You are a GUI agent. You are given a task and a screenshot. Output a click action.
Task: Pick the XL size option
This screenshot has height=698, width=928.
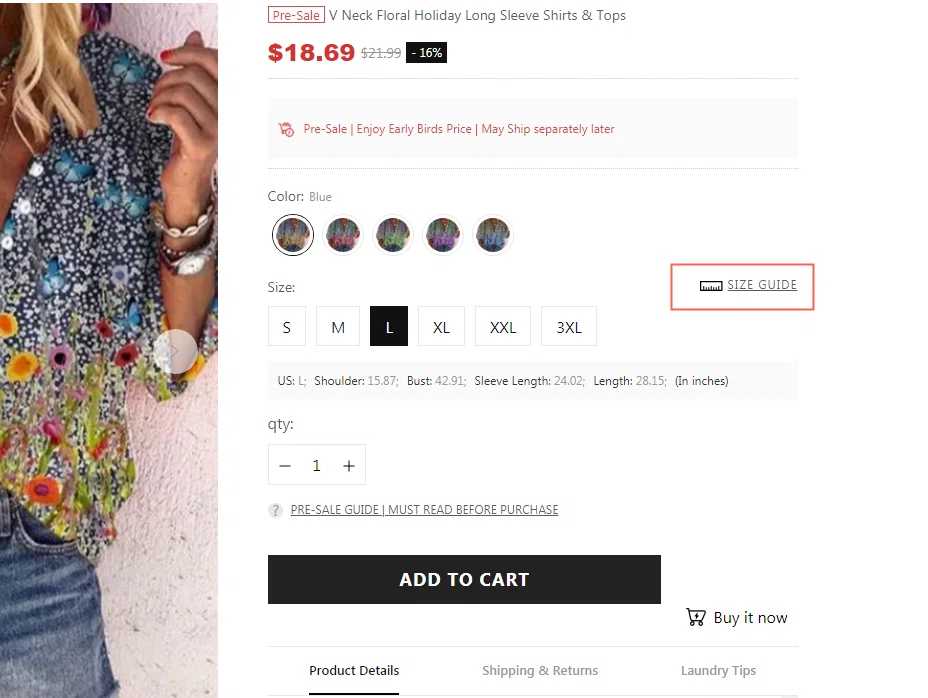441,327
